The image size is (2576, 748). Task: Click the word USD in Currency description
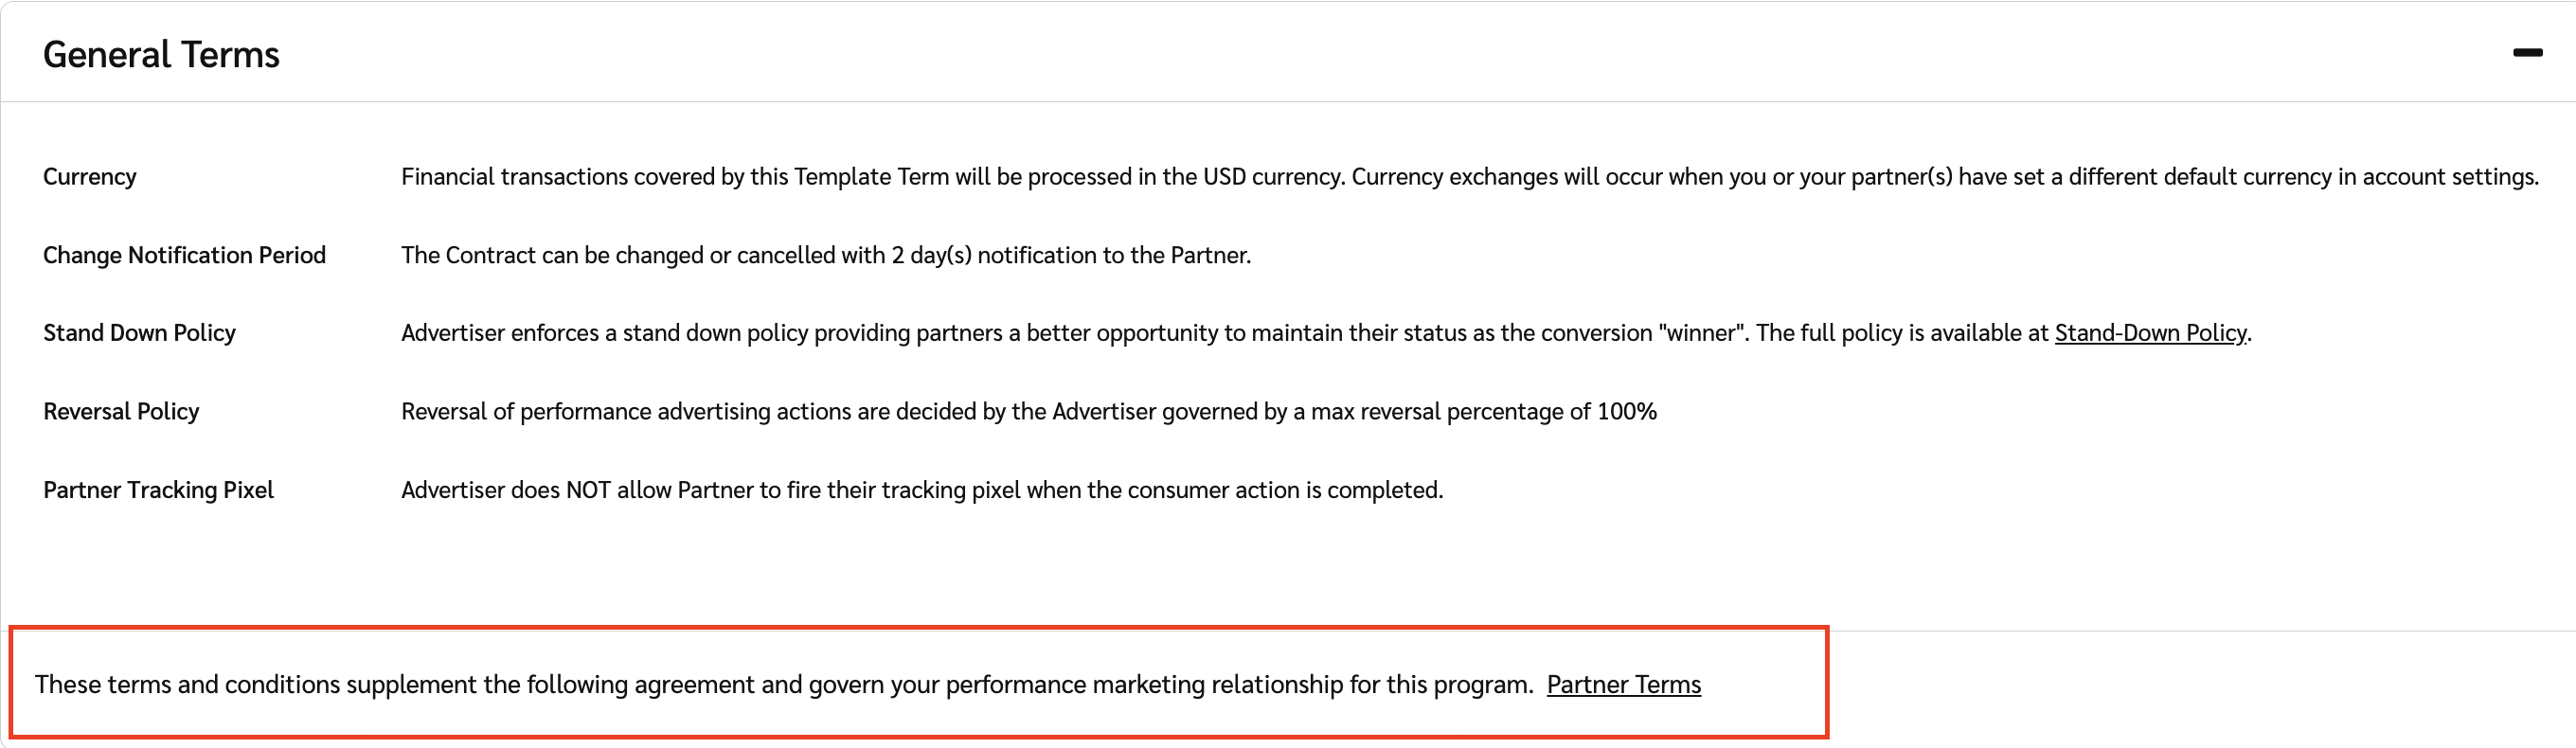pyautogui.click(x=1224, y=177)
